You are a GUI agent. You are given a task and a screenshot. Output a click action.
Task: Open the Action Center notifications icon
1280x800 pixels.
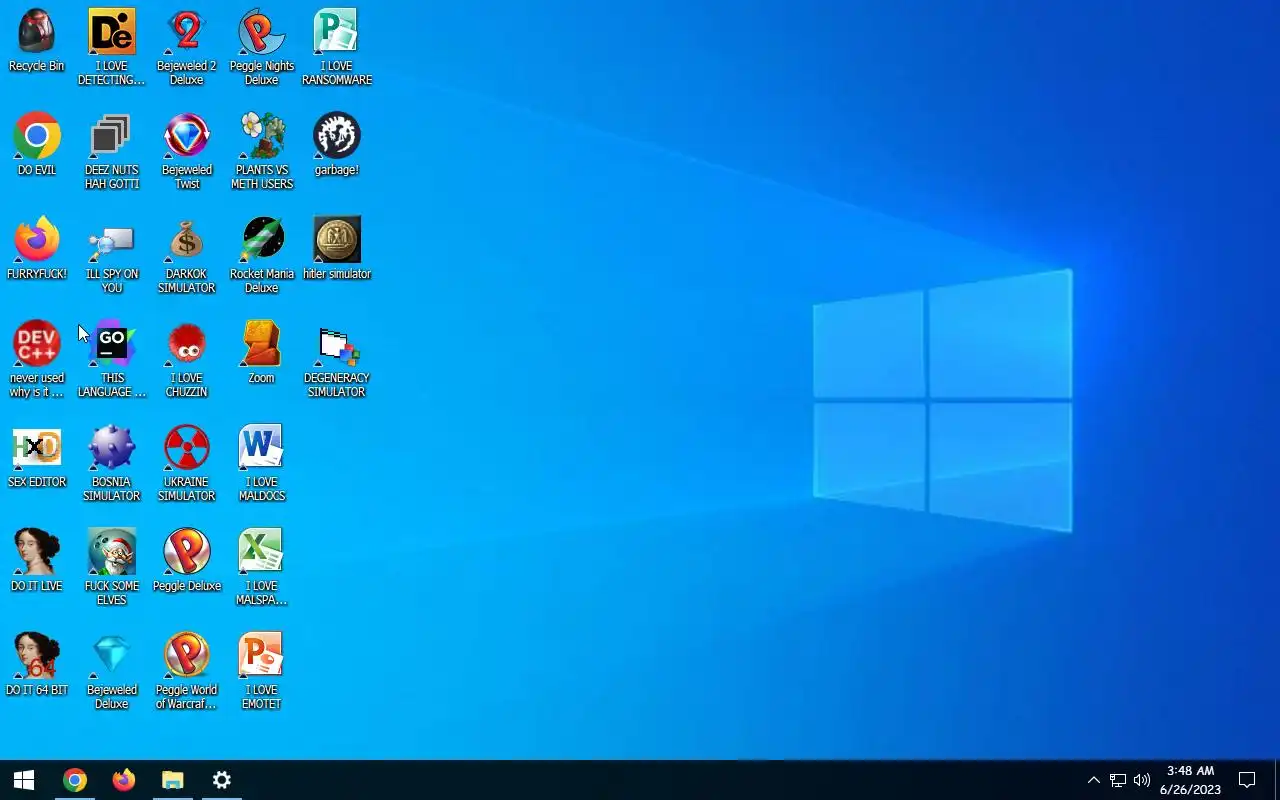1247,780
